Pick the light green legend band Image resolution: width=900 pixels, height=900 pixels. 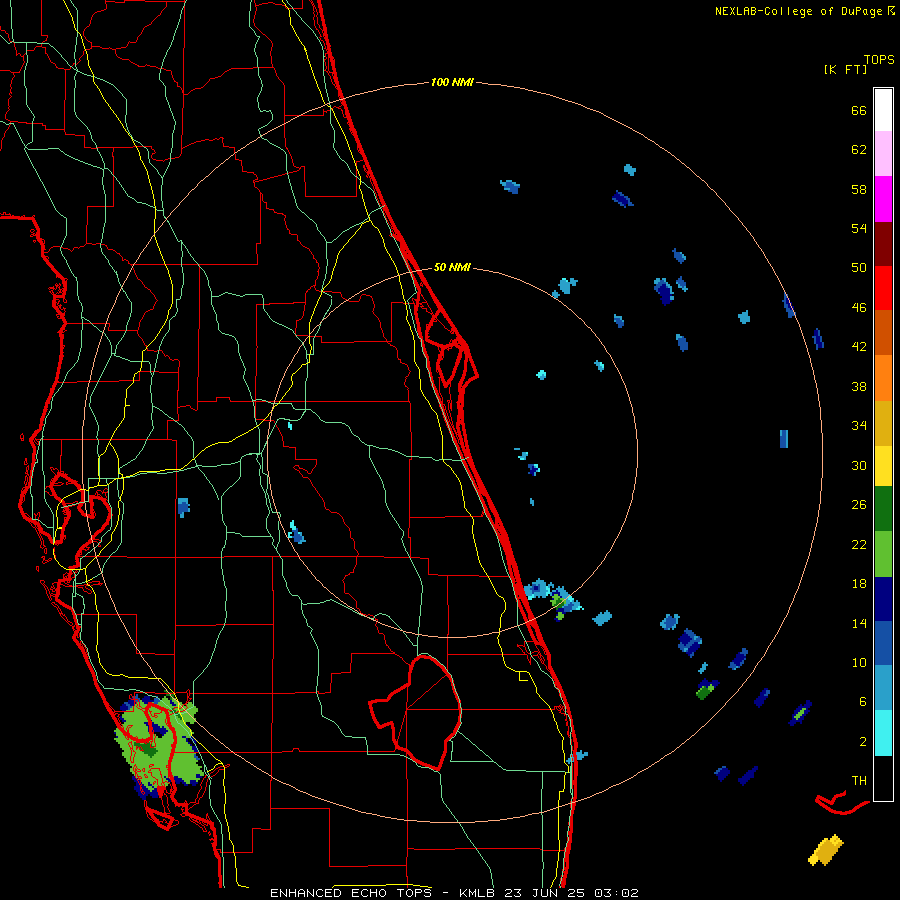[883, 554]
